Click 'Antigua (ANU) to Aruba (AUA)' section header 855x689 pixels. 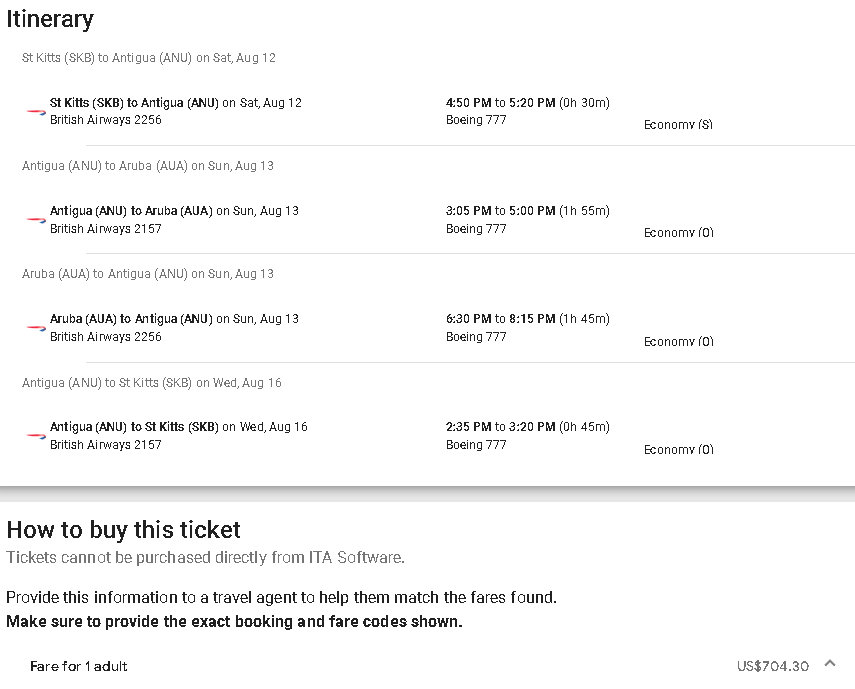click(x=148, y=166)
